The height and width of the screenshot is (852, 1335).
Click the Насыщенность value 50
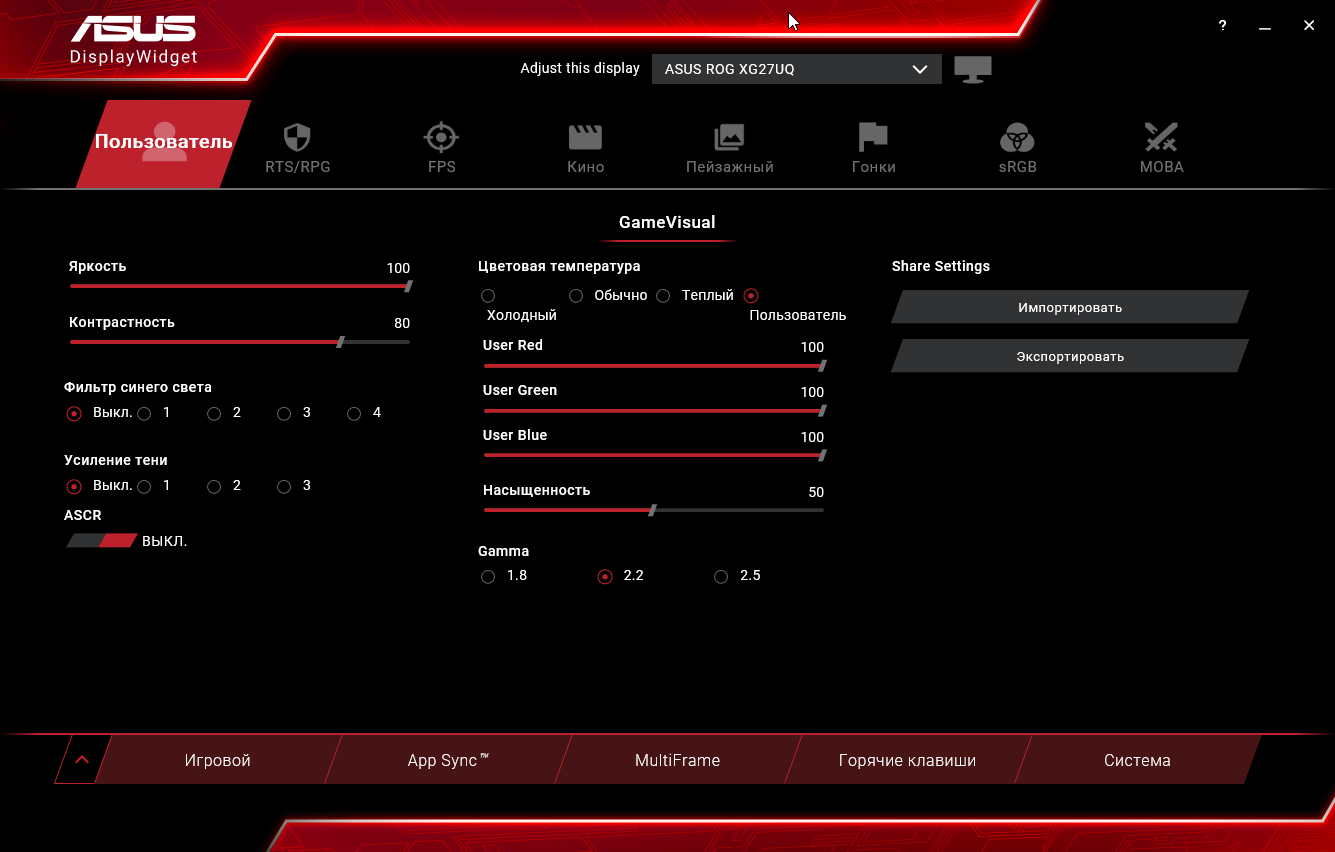click(x=816, y=492)
